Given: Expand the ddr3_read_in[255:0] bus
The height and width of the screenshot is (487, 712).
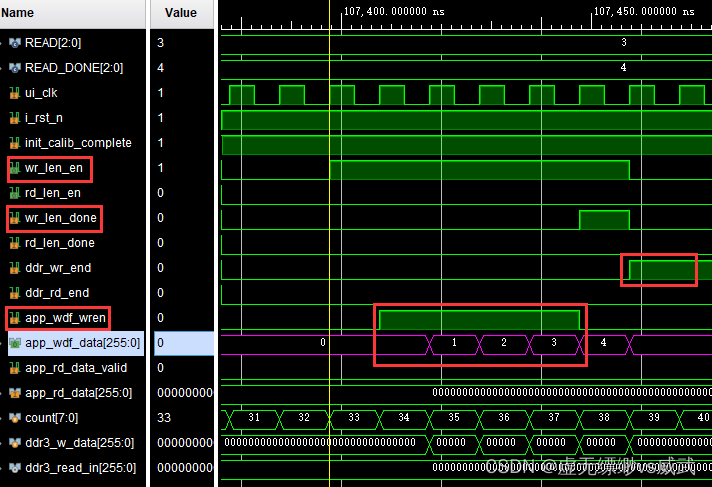Looking at the screenshot, I should 3,468.
